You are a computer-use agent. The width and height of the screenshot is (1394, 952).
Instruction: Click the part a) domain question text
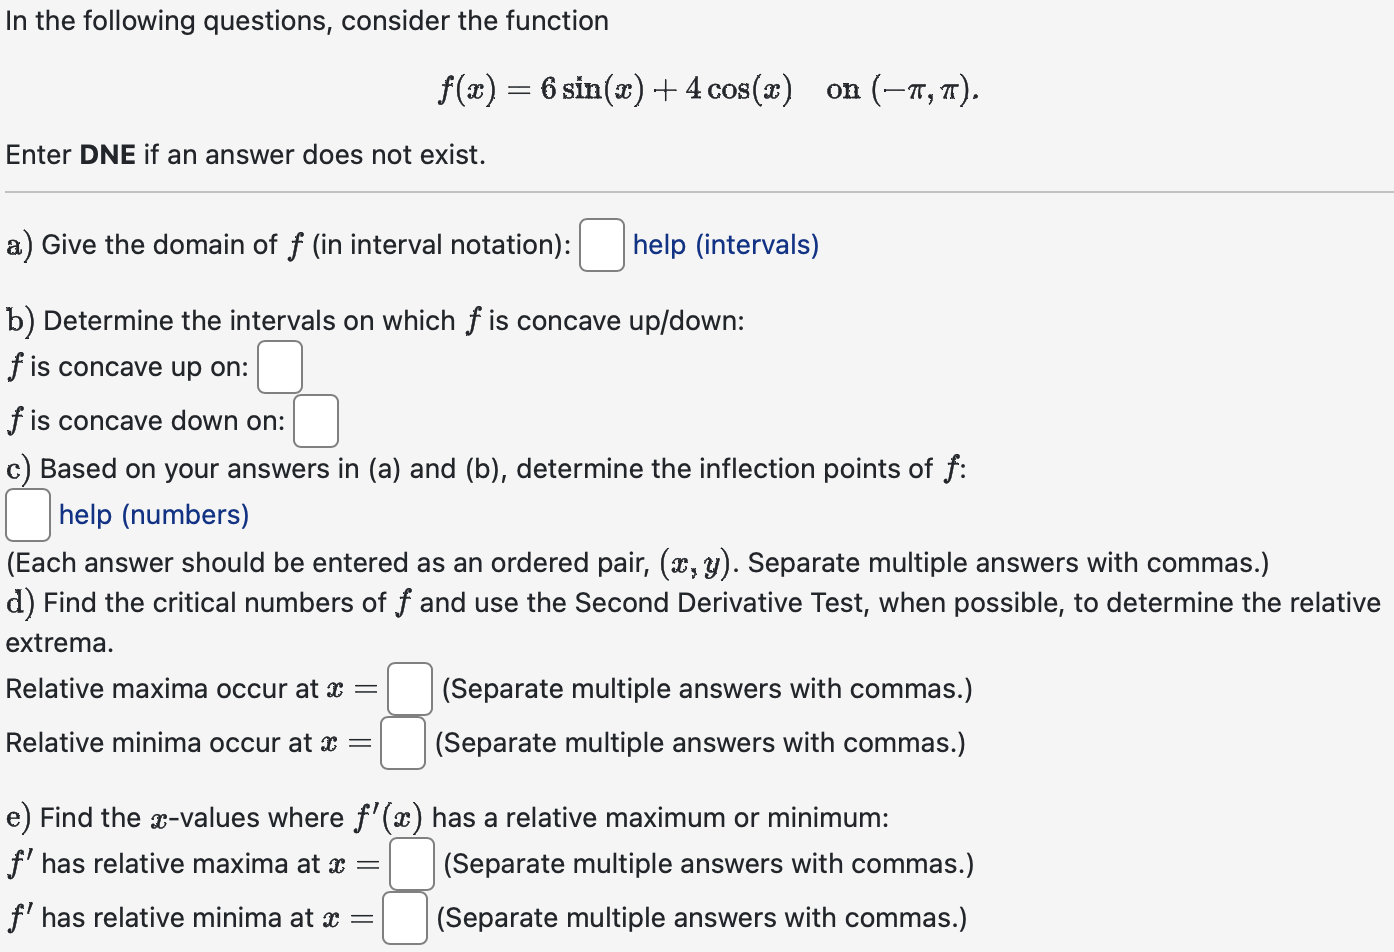290,244
